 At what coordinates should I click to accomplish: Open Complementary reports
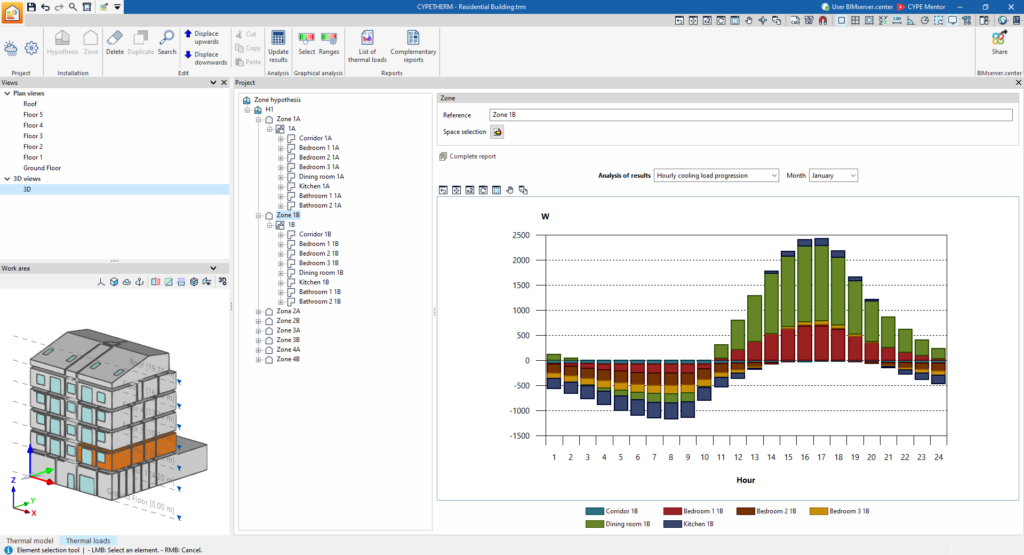(x=413, y=46)
